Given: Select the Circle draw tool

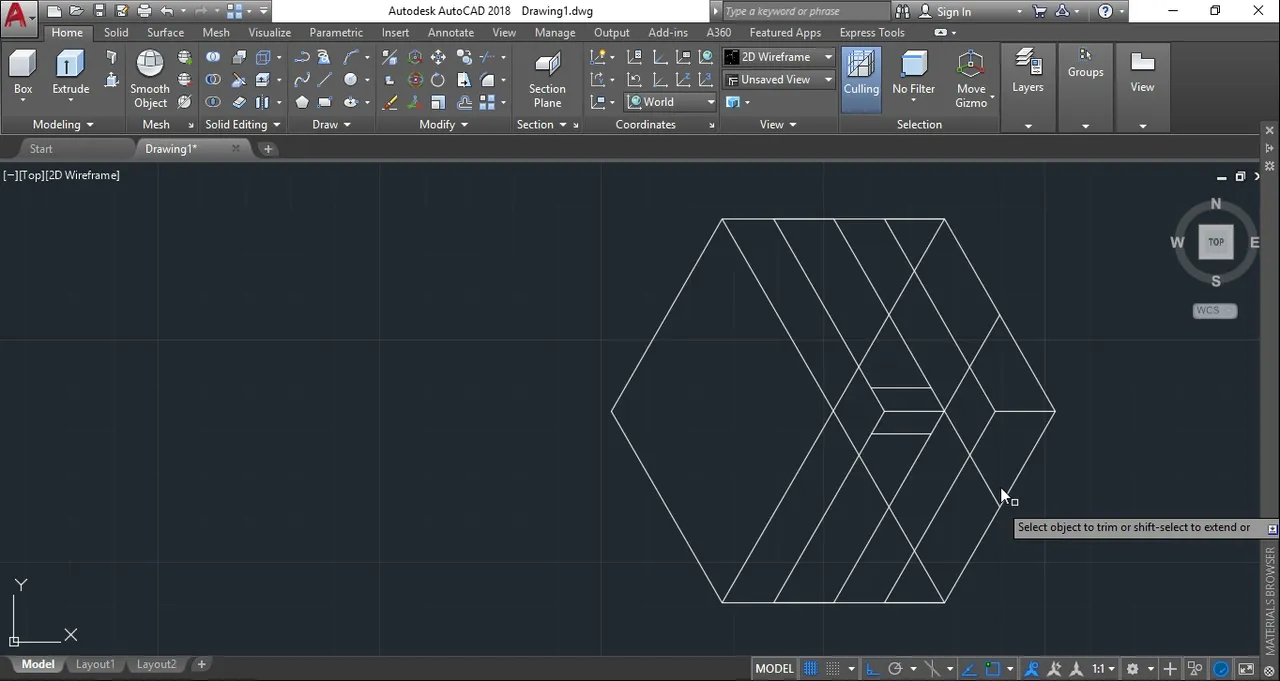Looking at the screenshot, I should (x=350, y=79).
